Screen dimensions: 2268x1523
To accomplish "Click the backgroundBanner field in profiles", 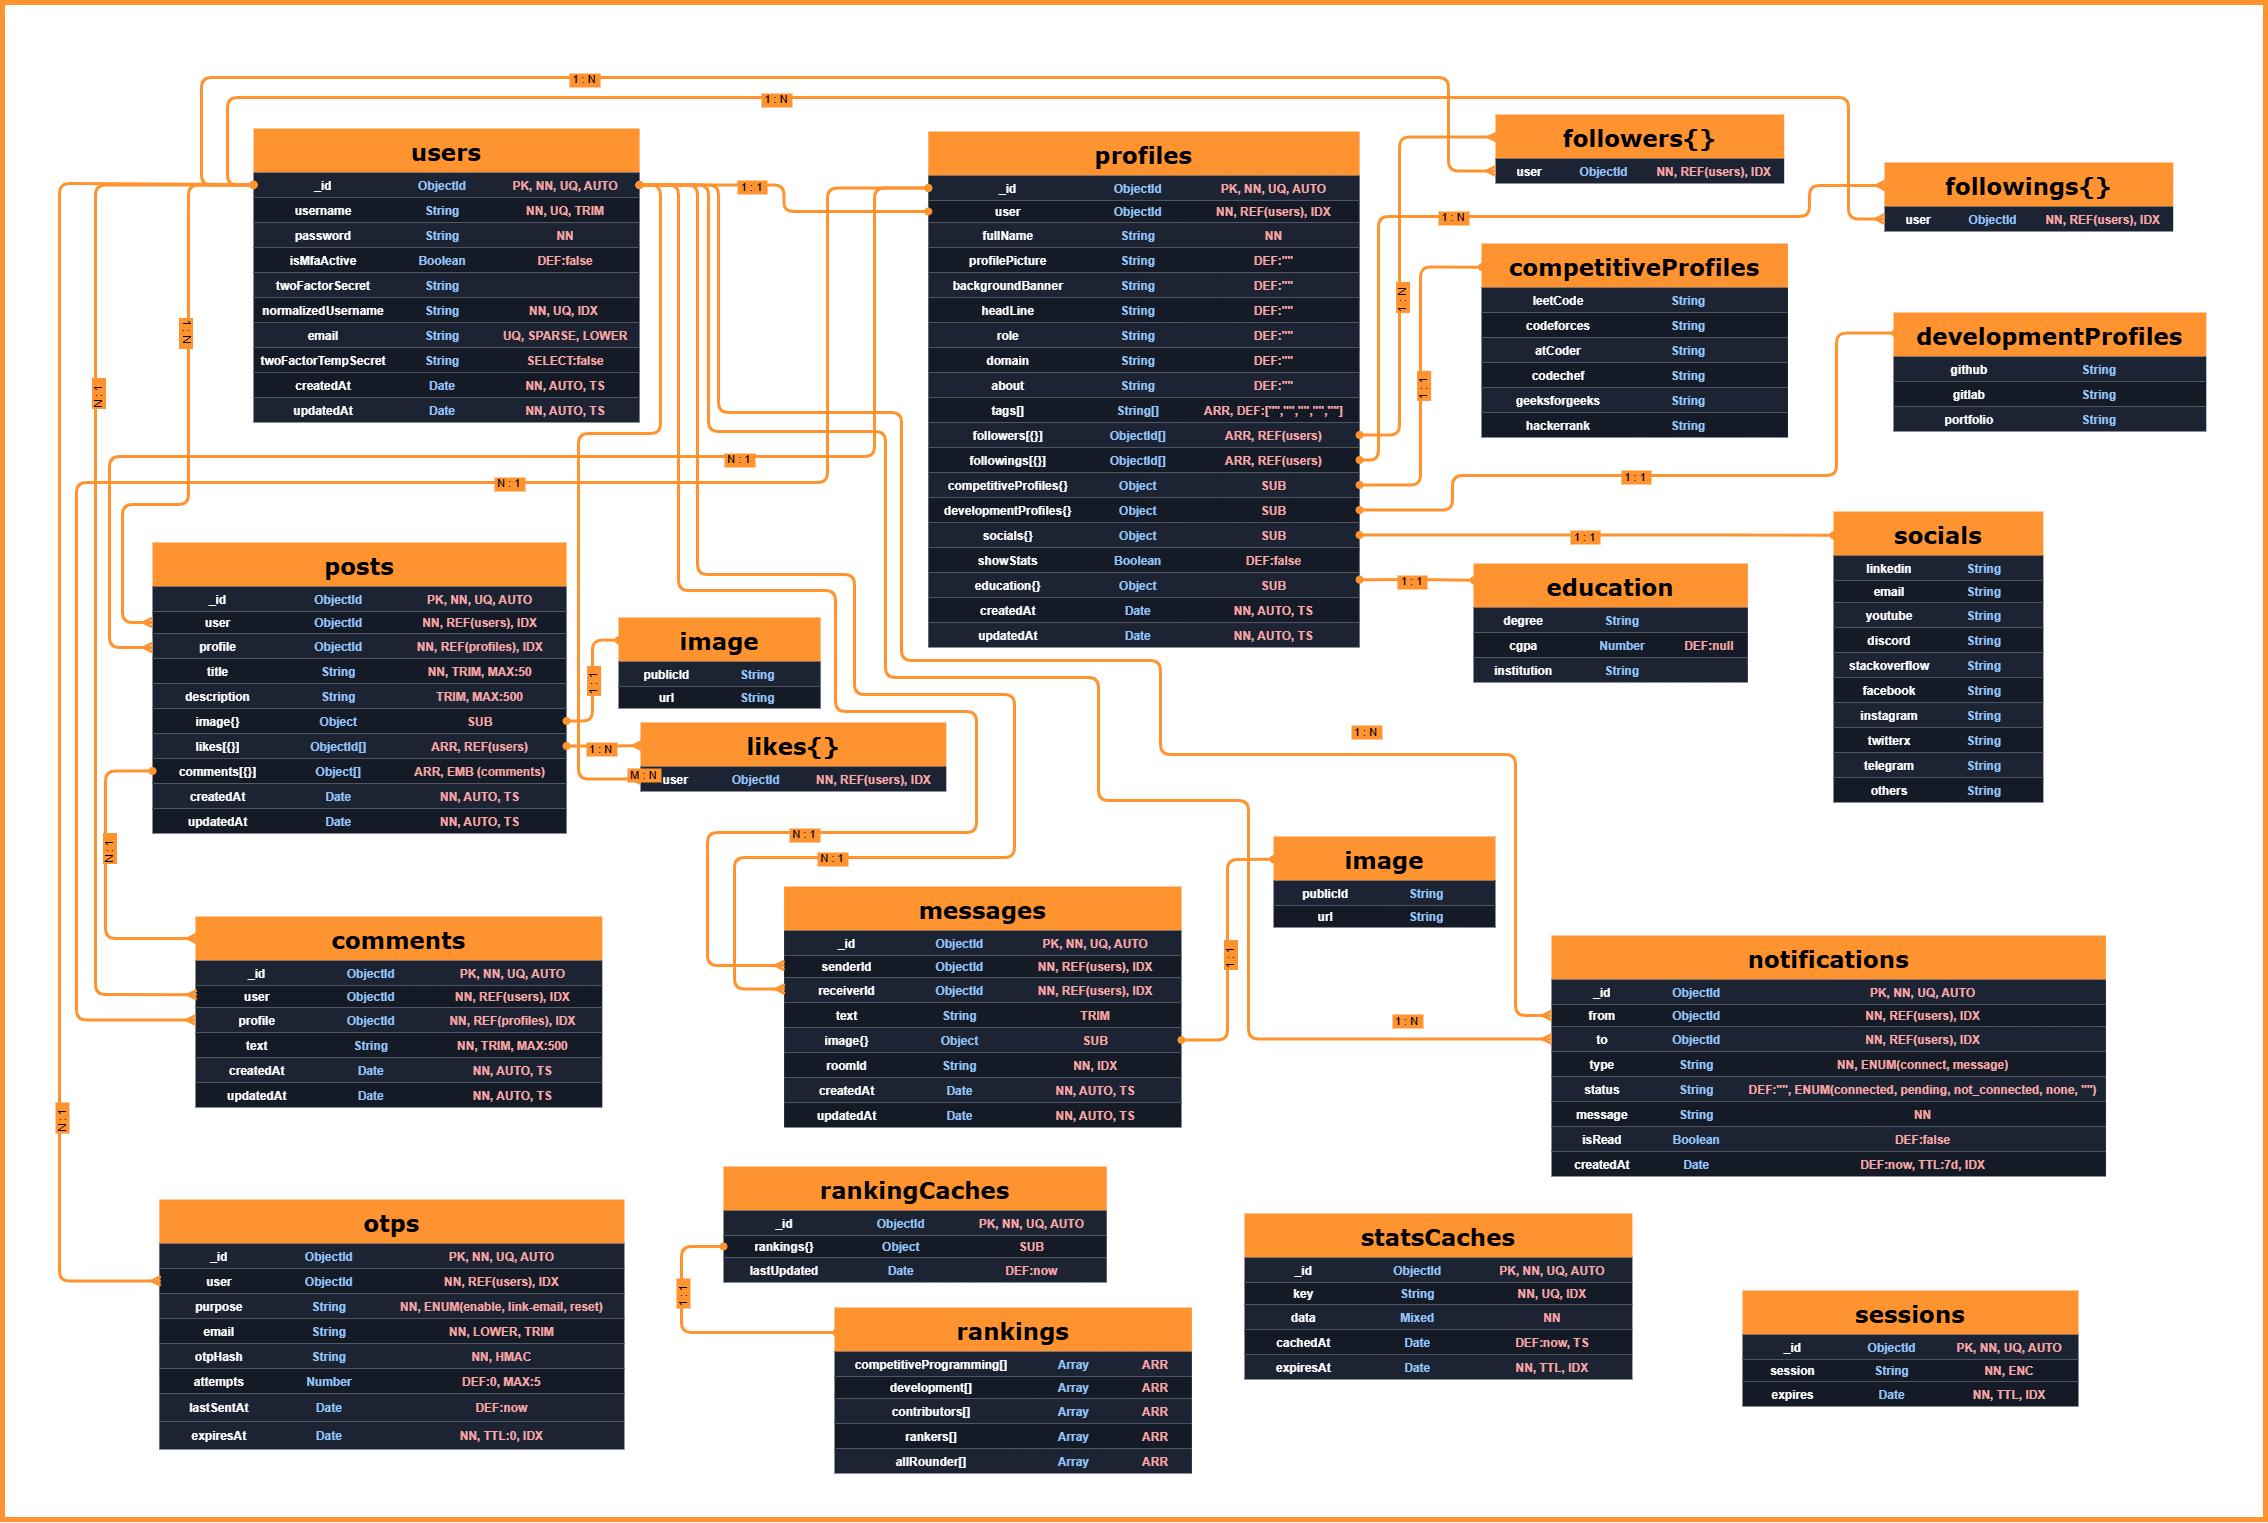I will click(1143, 285).
